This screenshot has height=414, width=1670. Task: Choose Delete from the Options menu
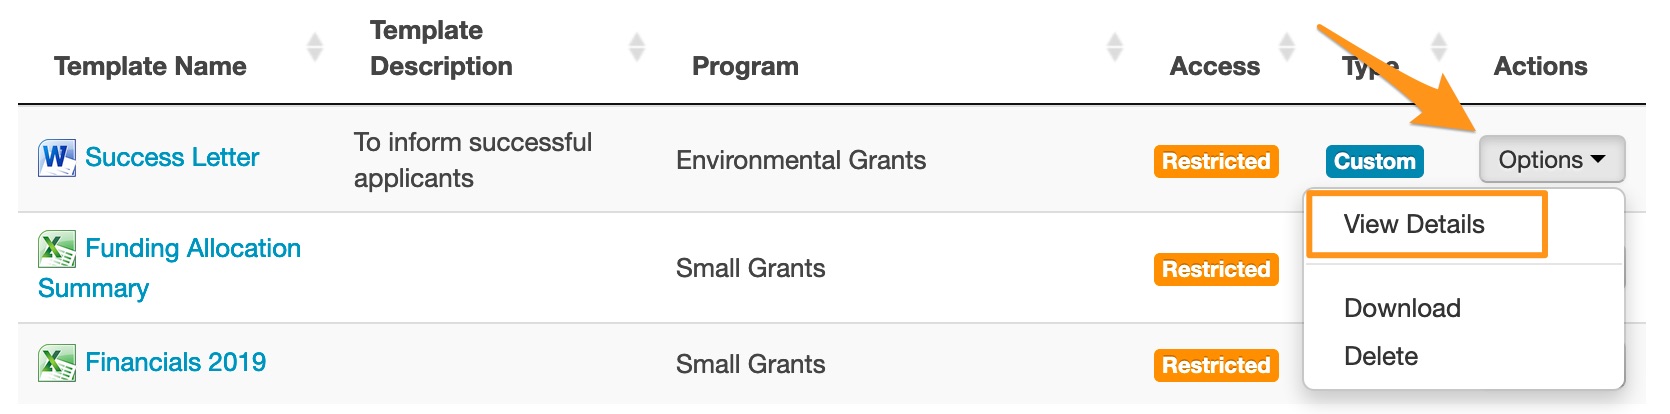[1381, 356]
